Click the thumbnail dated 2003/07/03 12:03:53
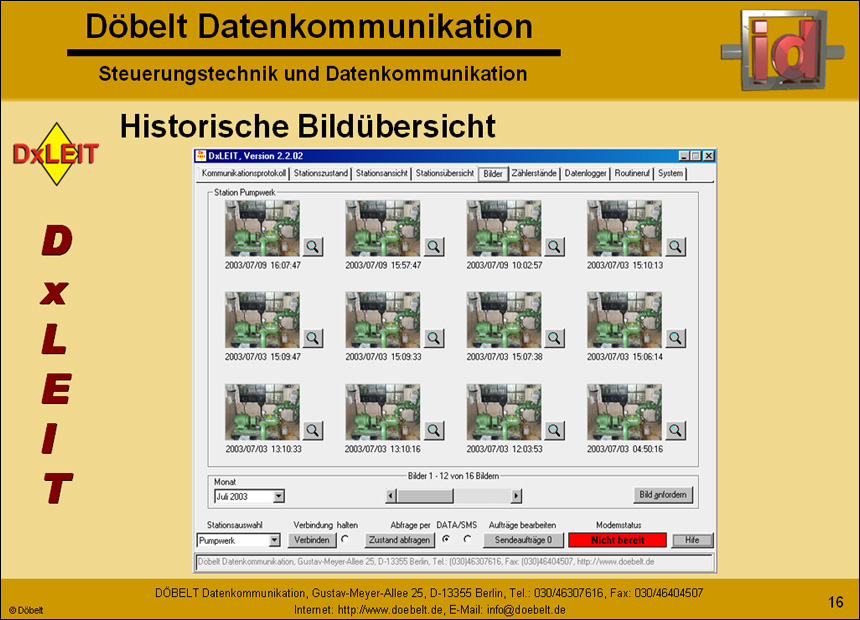The height and width of the screenshot is (620, 860). [505, 410]
